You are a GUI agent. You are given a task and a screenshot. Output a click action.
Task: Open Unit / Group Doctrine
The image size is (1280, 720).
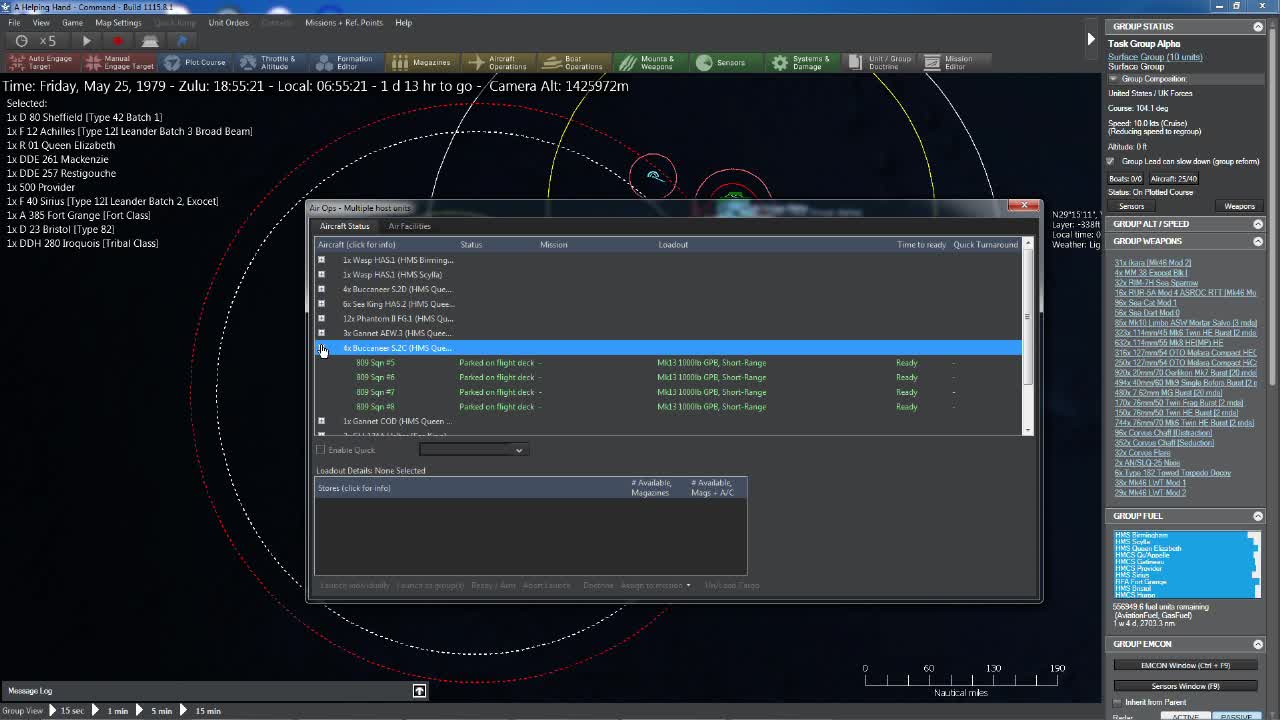(x=881, y=62)
